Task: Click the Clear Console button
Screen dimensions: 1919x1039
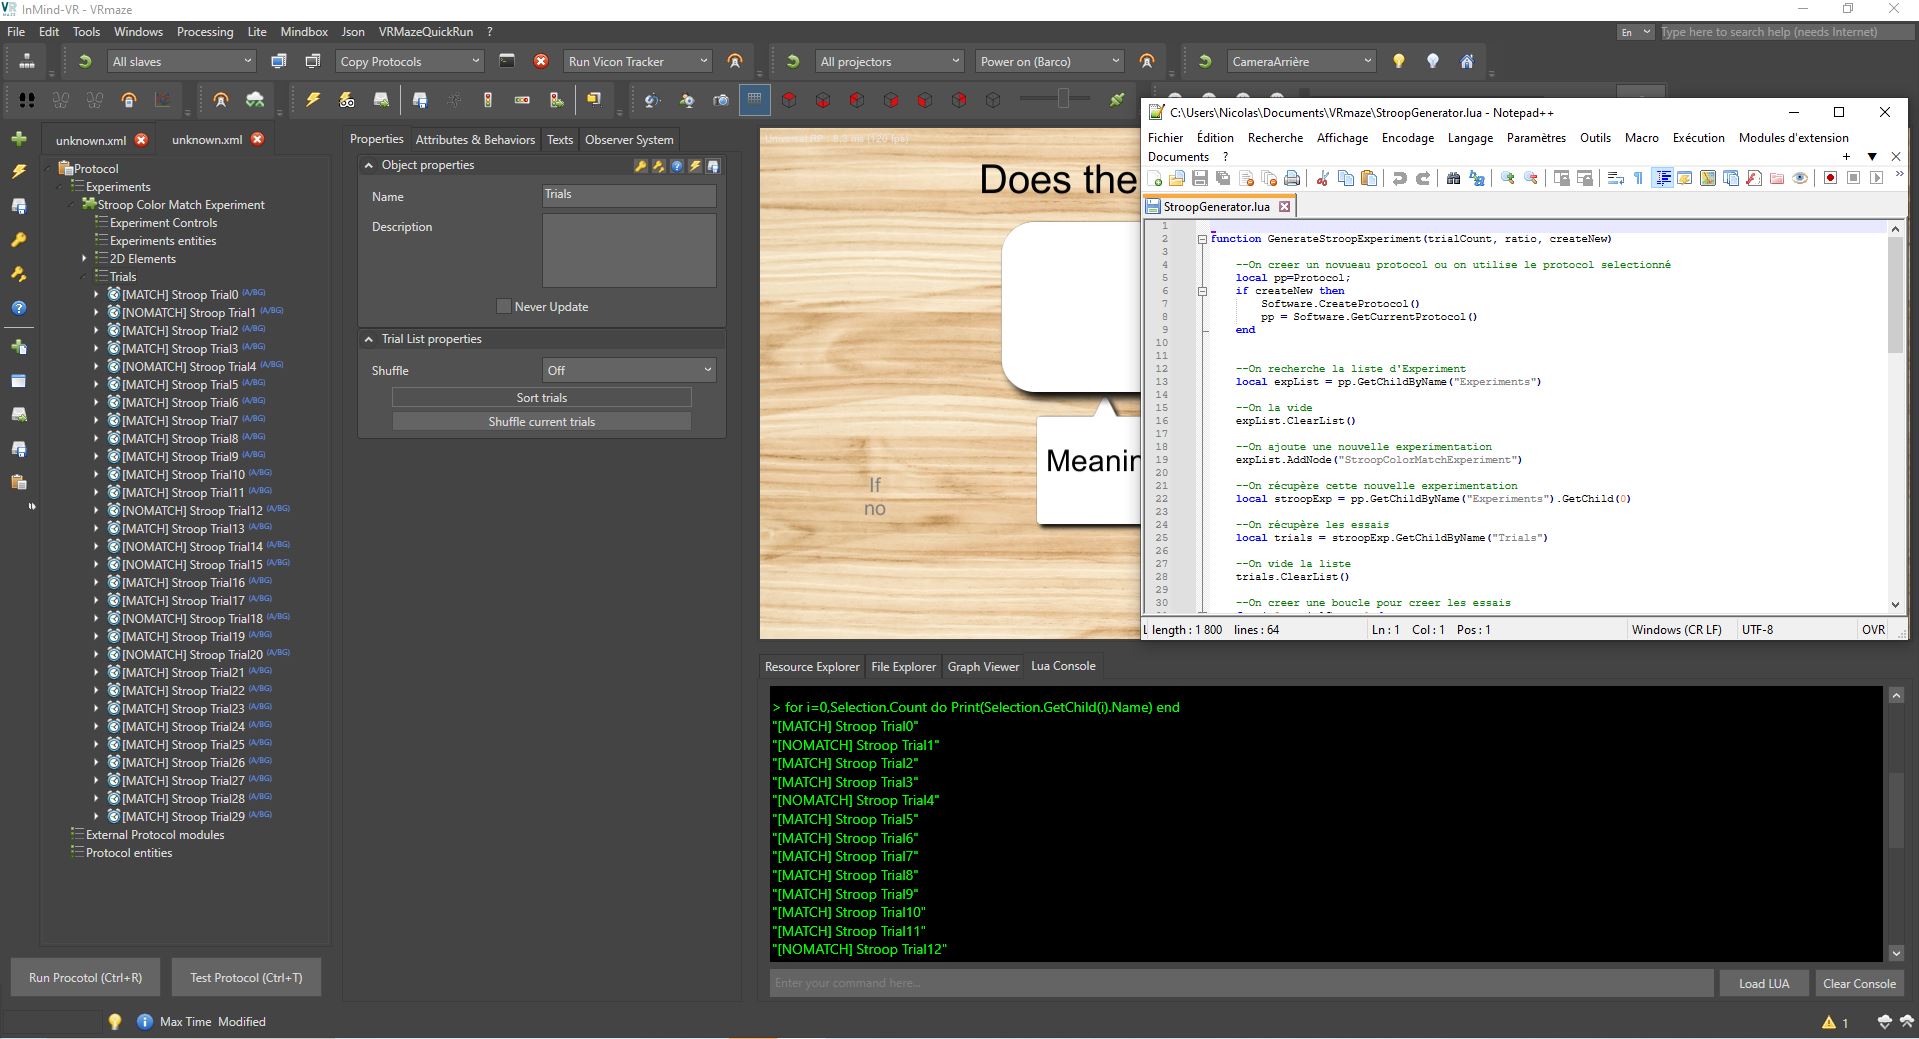Action: pos(1859,983)
